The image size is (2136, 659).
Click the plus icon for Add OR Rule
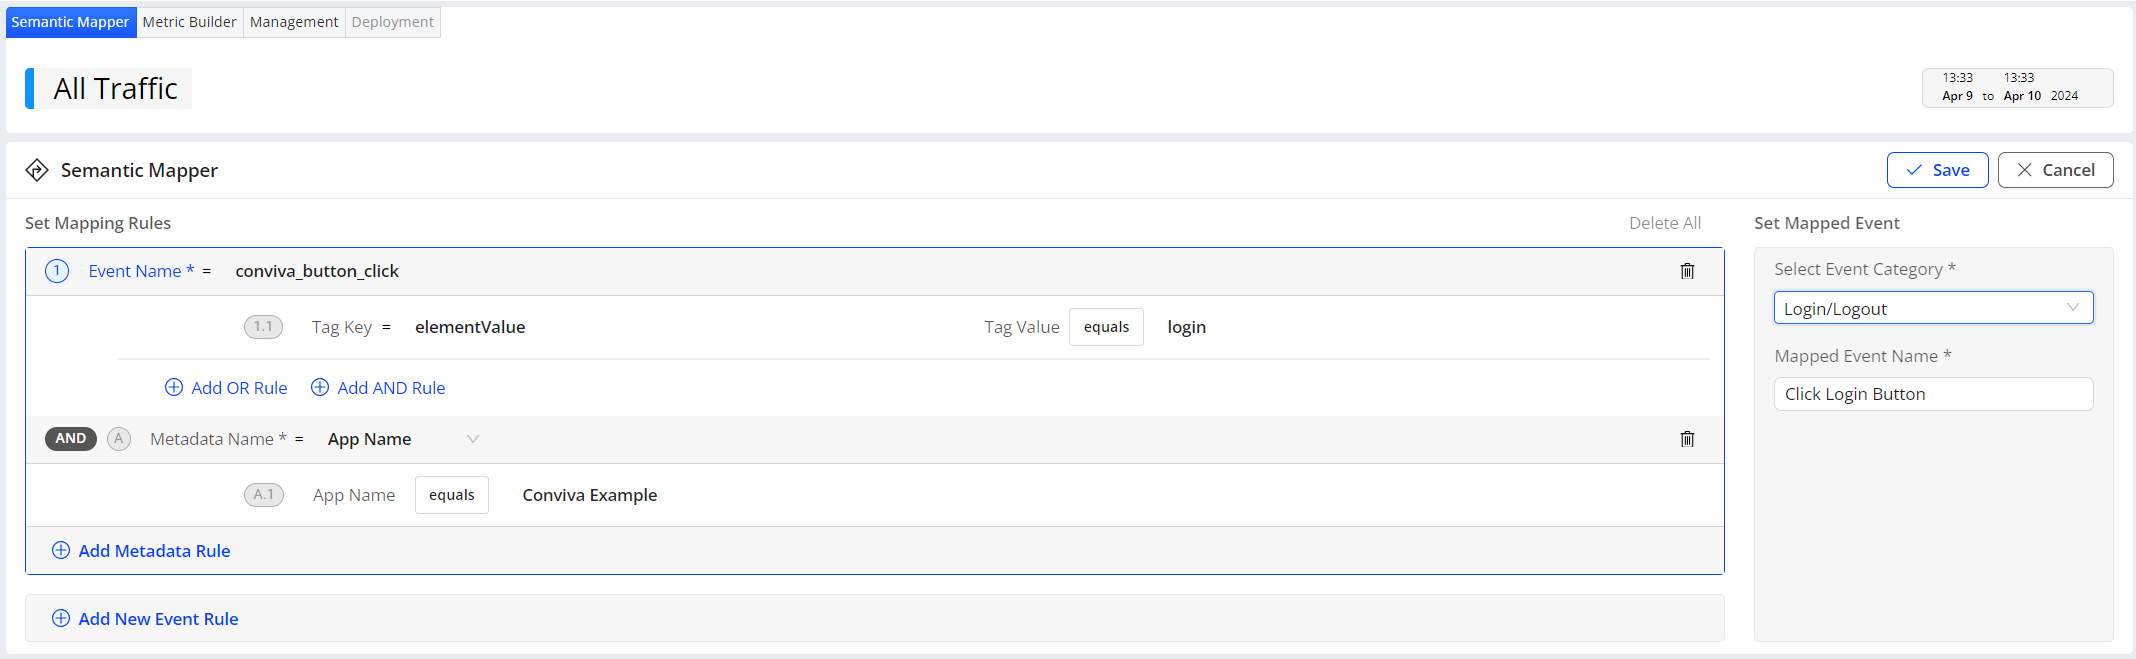tap(174, 387)
